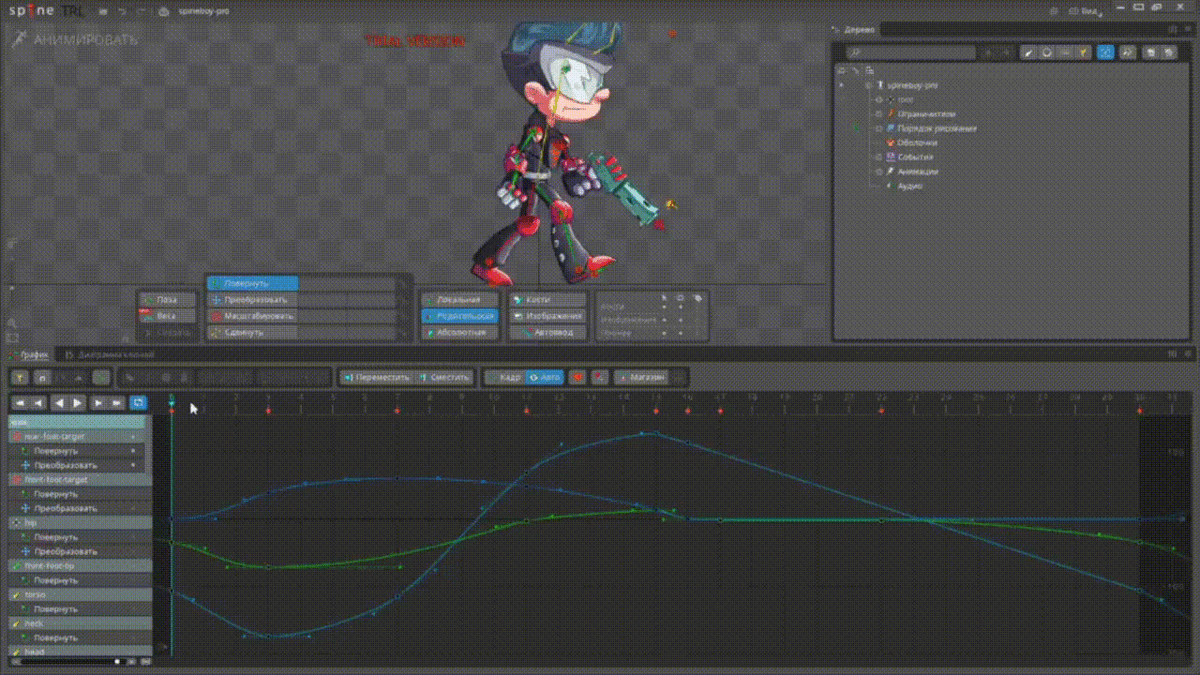Choose Абсолютная axis mode
This screenshot has width=1200, height=675.
tap(459, 331)
